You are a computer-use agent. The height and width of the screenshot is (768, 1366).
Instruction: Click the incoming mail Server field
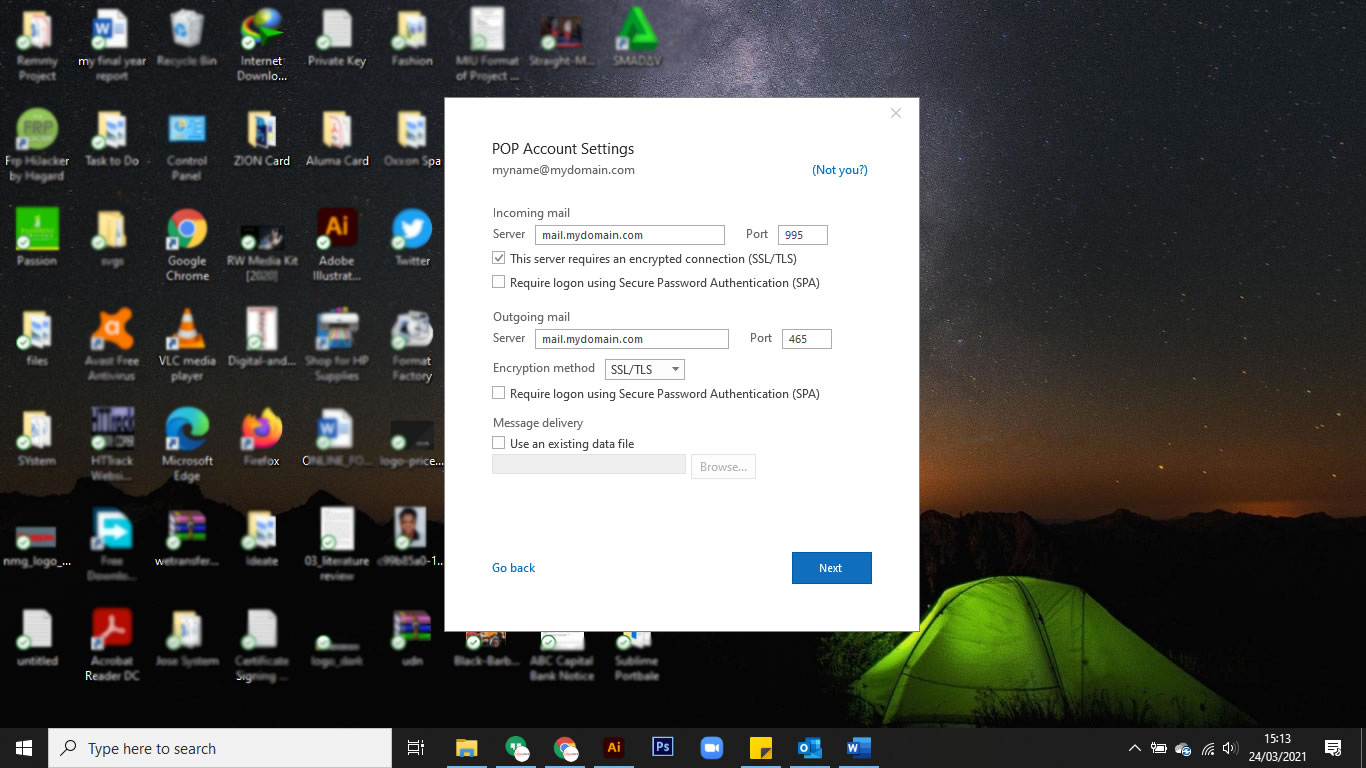pos(630,235)
